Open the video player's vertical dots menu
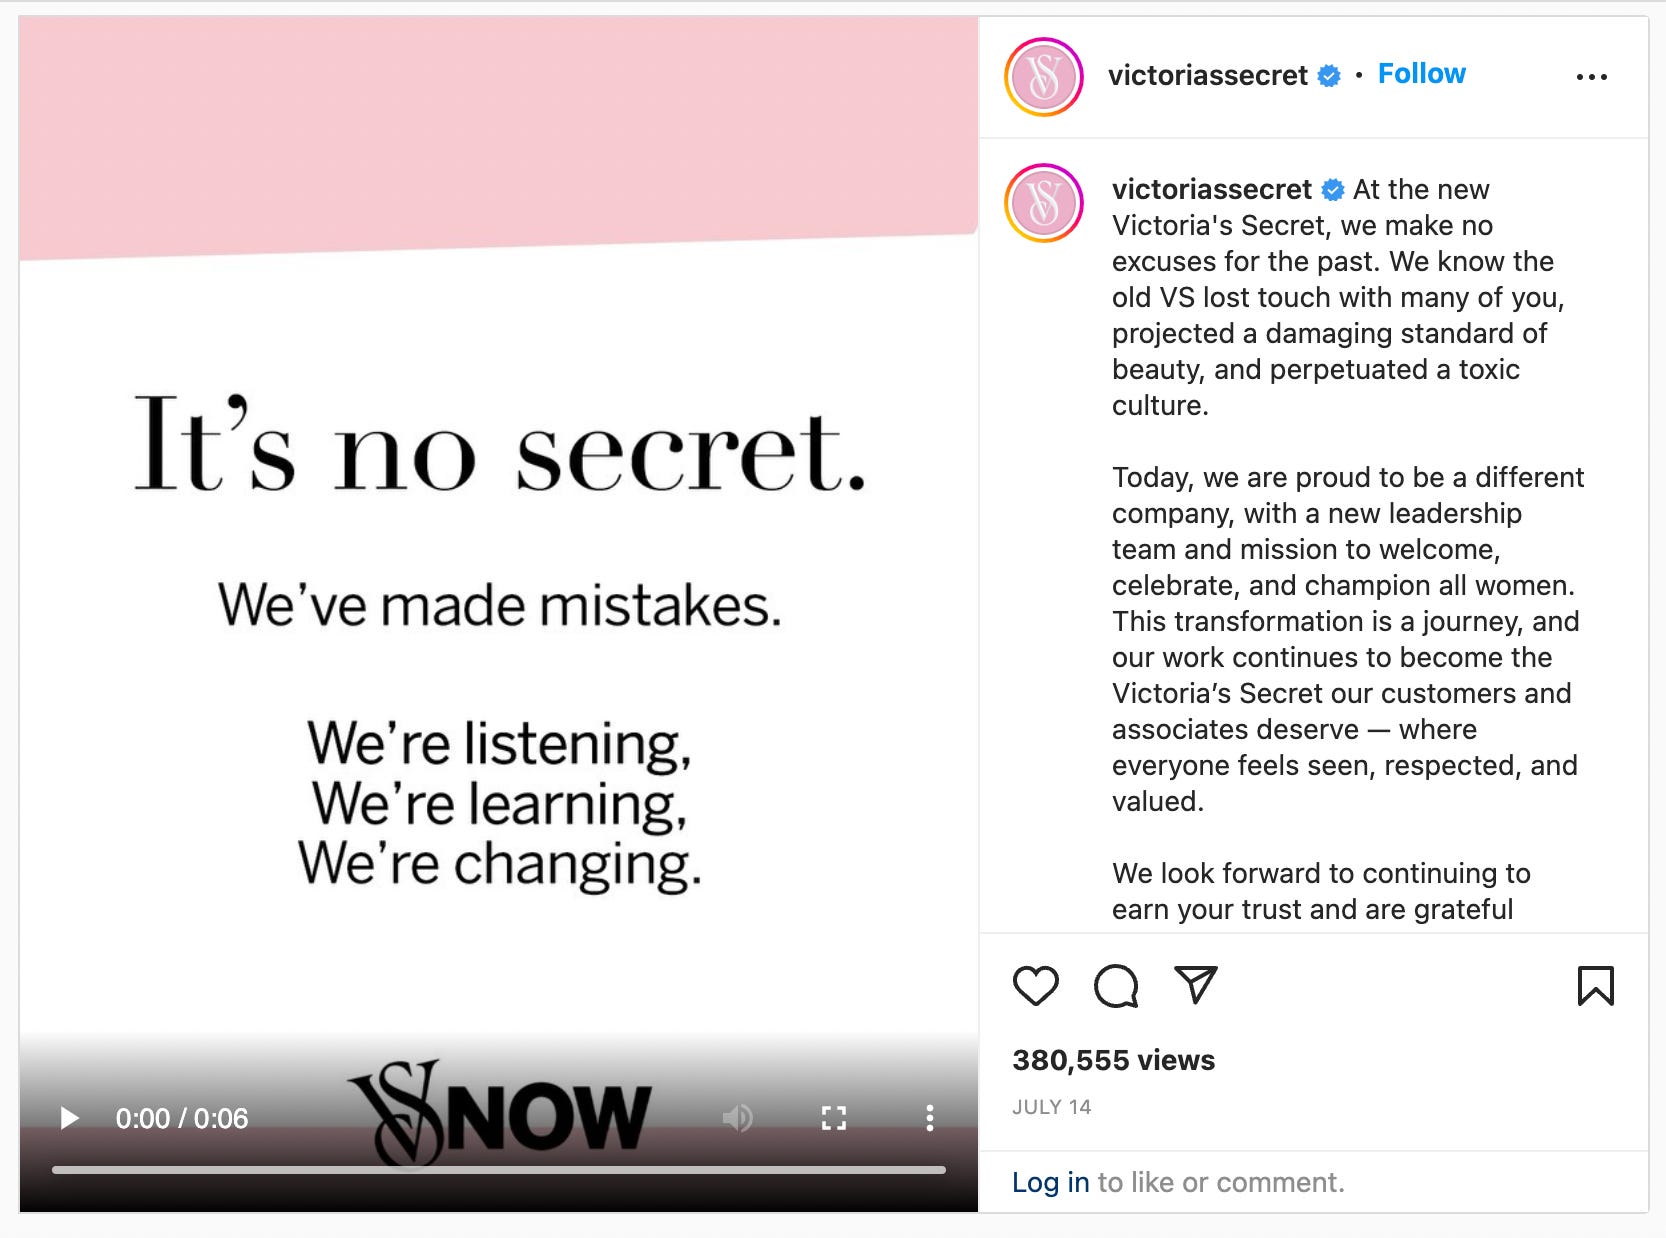The image size is (1666, 1238). pos(930,1118)
